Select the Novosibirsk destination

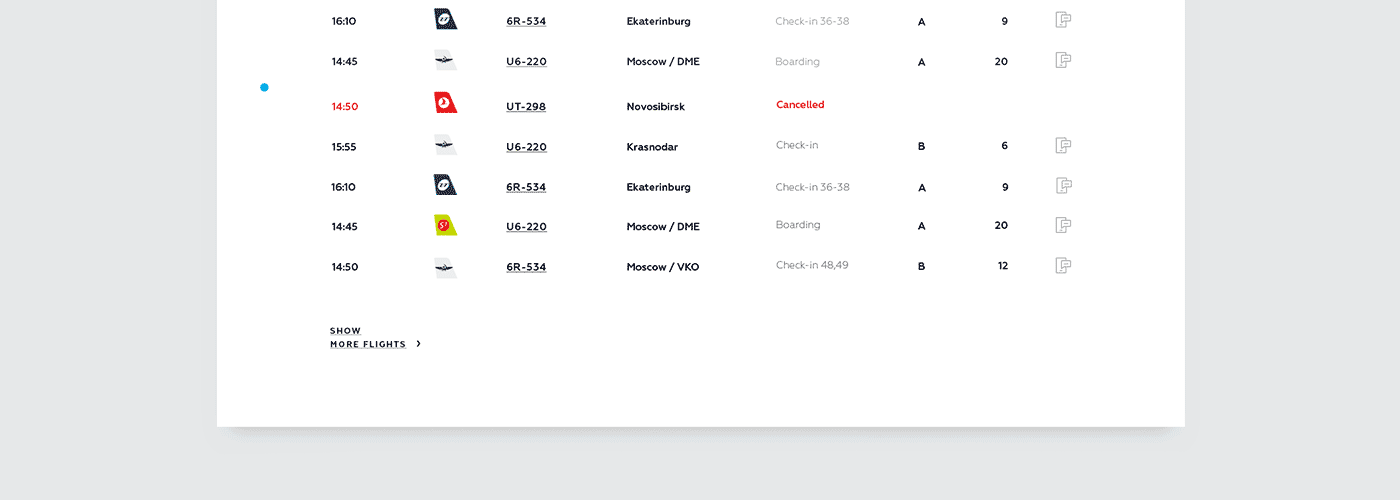[656, 107]
